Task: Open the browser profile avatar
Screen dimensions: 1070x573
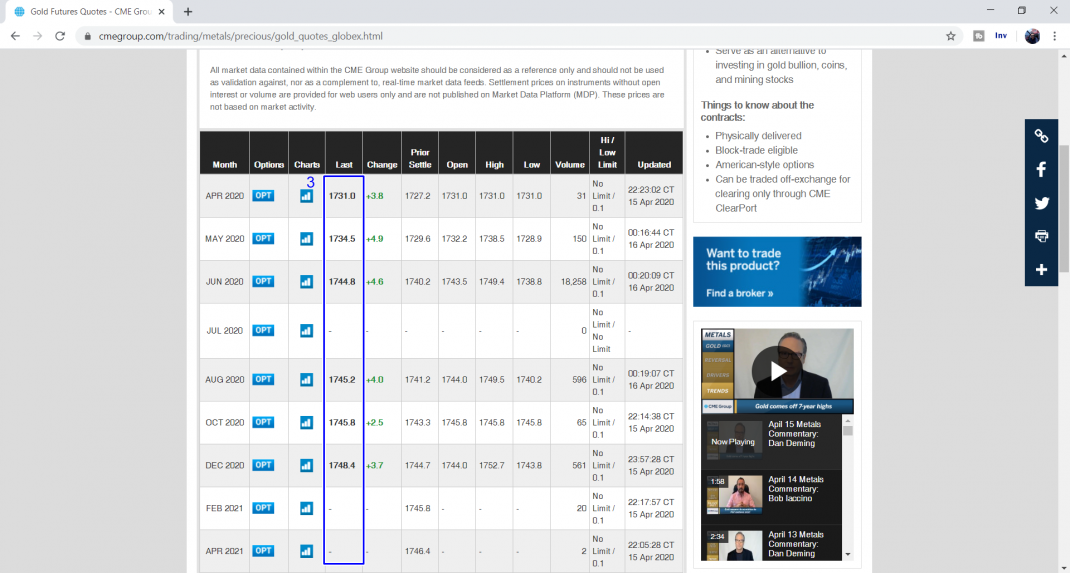Action: pyautogui.click(x=1032, y=36)
